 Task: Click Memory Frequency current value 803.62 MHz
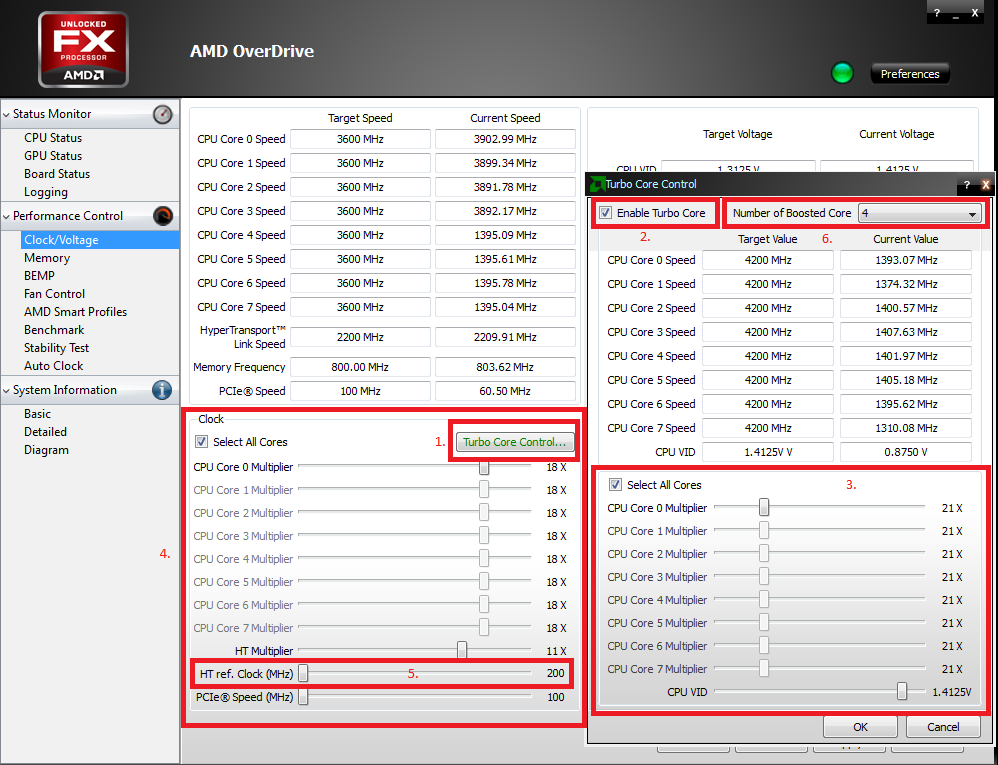pyautogui.click(x=505, y=367)
